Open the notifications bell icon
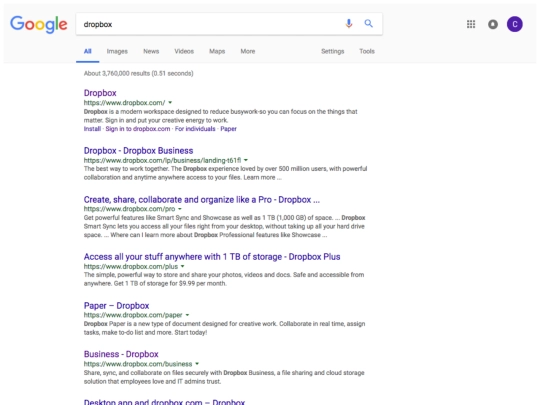The image size is (540, 405). point(493,24)
